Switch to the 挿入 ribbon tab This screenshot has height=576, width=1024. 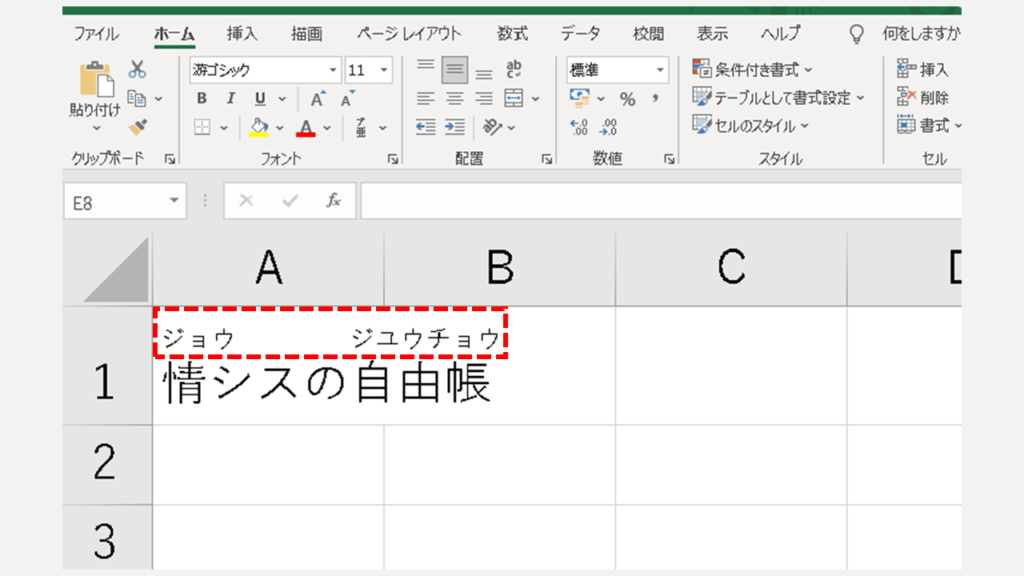[242, 34]
